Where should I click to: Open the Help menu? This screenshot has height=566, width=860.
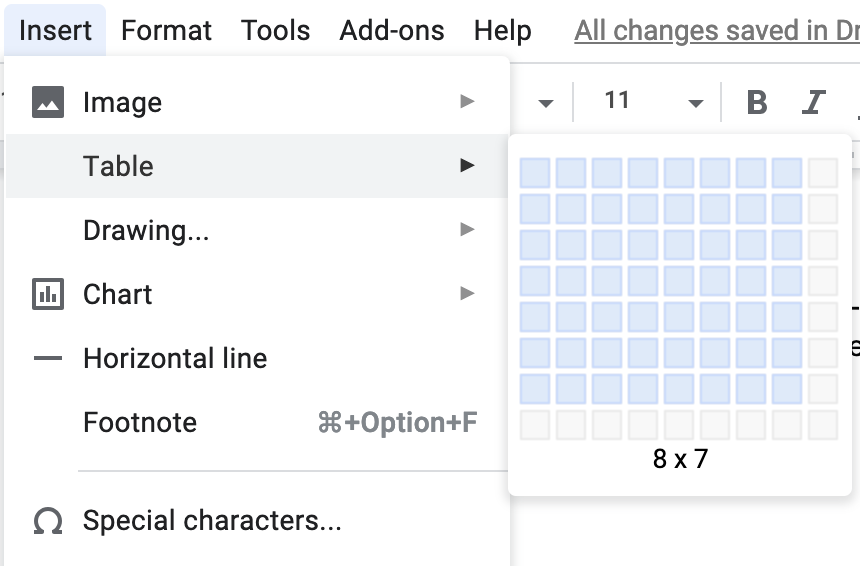(x=503, y=30)
